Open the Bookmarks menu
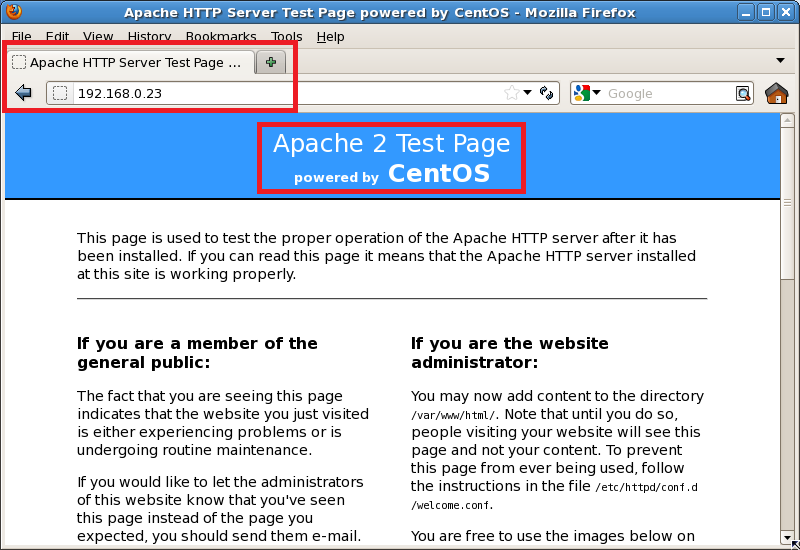 [x=221, y=37]
